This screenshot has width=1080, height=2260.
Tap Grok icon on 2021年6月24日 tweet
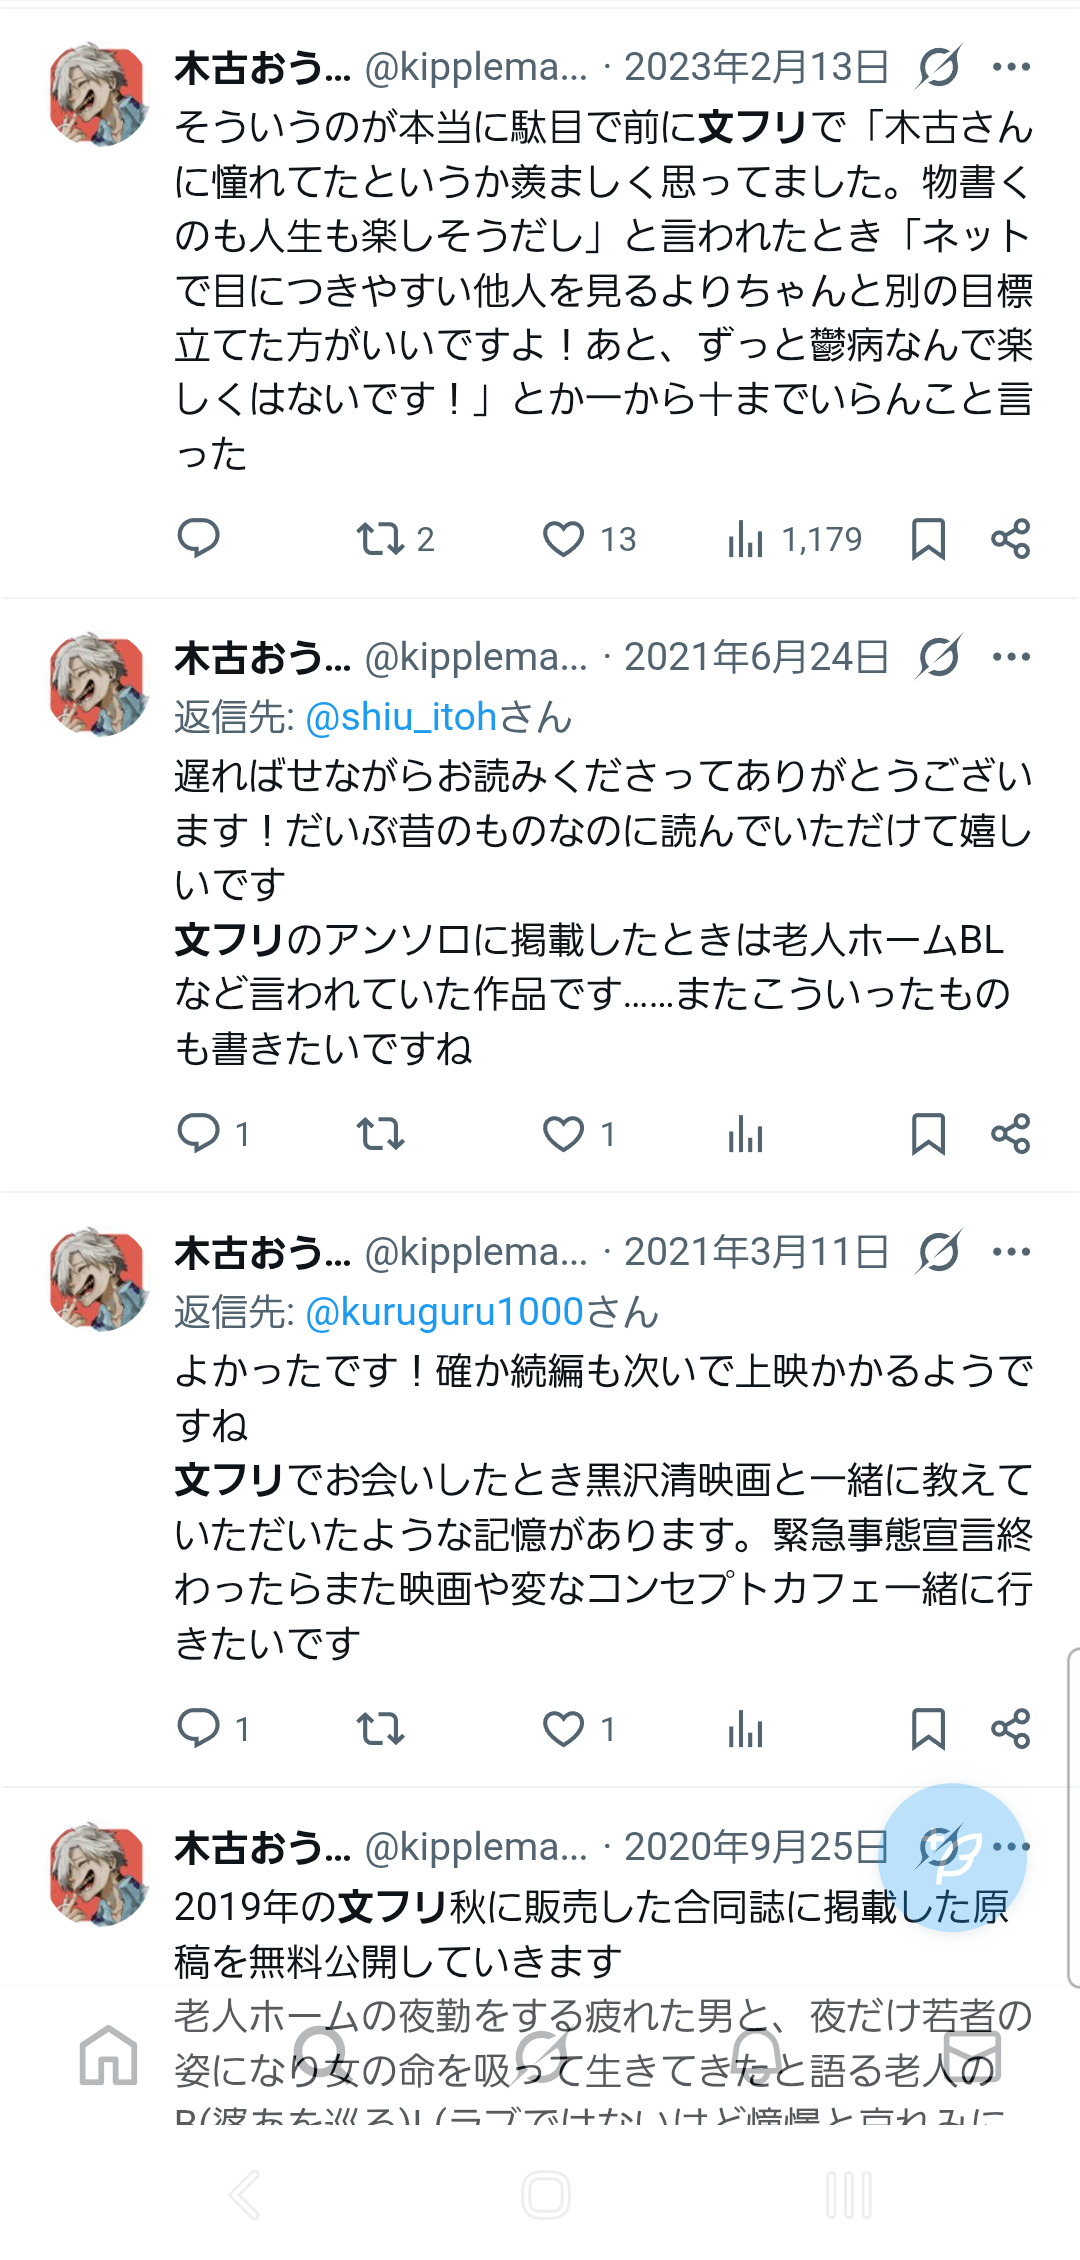coord(939,657)
